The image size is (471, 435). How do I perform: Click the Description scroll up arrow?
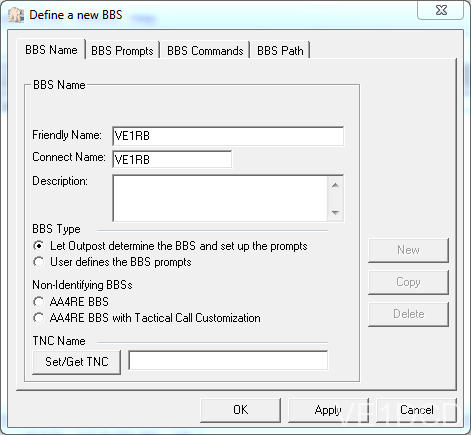click(335, 185)
